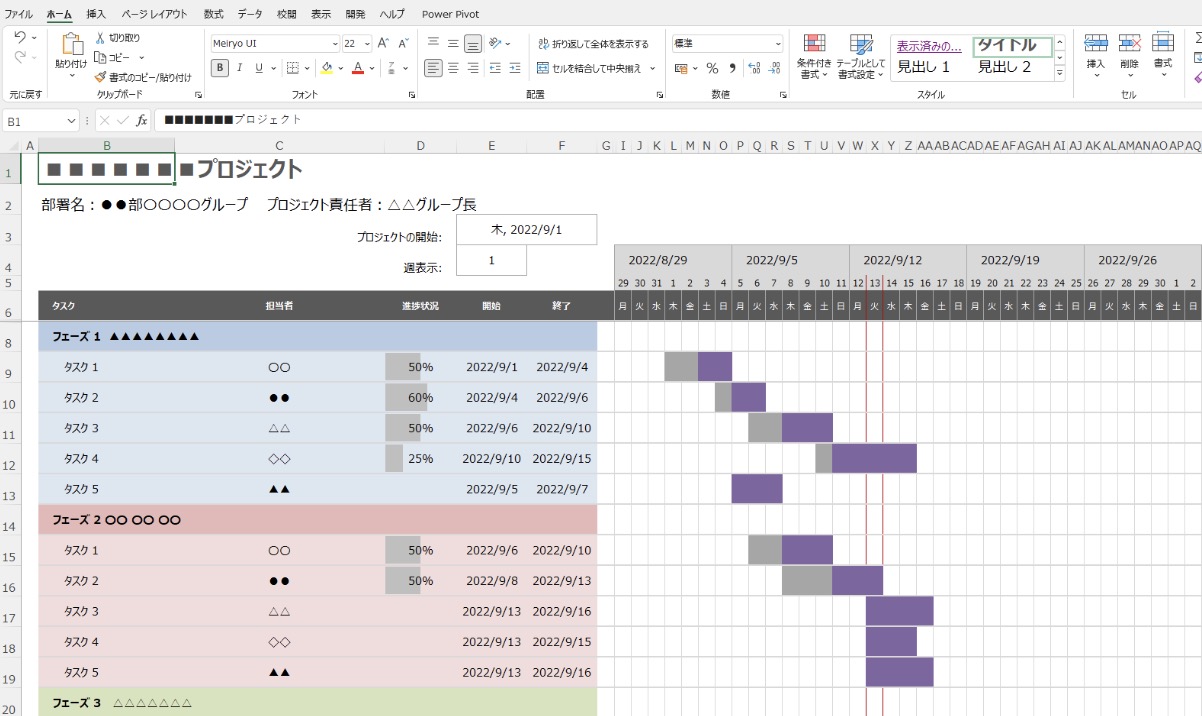Open the font group dialog launcher
The height and width of the screenshot is (716, 1202).
411,94
